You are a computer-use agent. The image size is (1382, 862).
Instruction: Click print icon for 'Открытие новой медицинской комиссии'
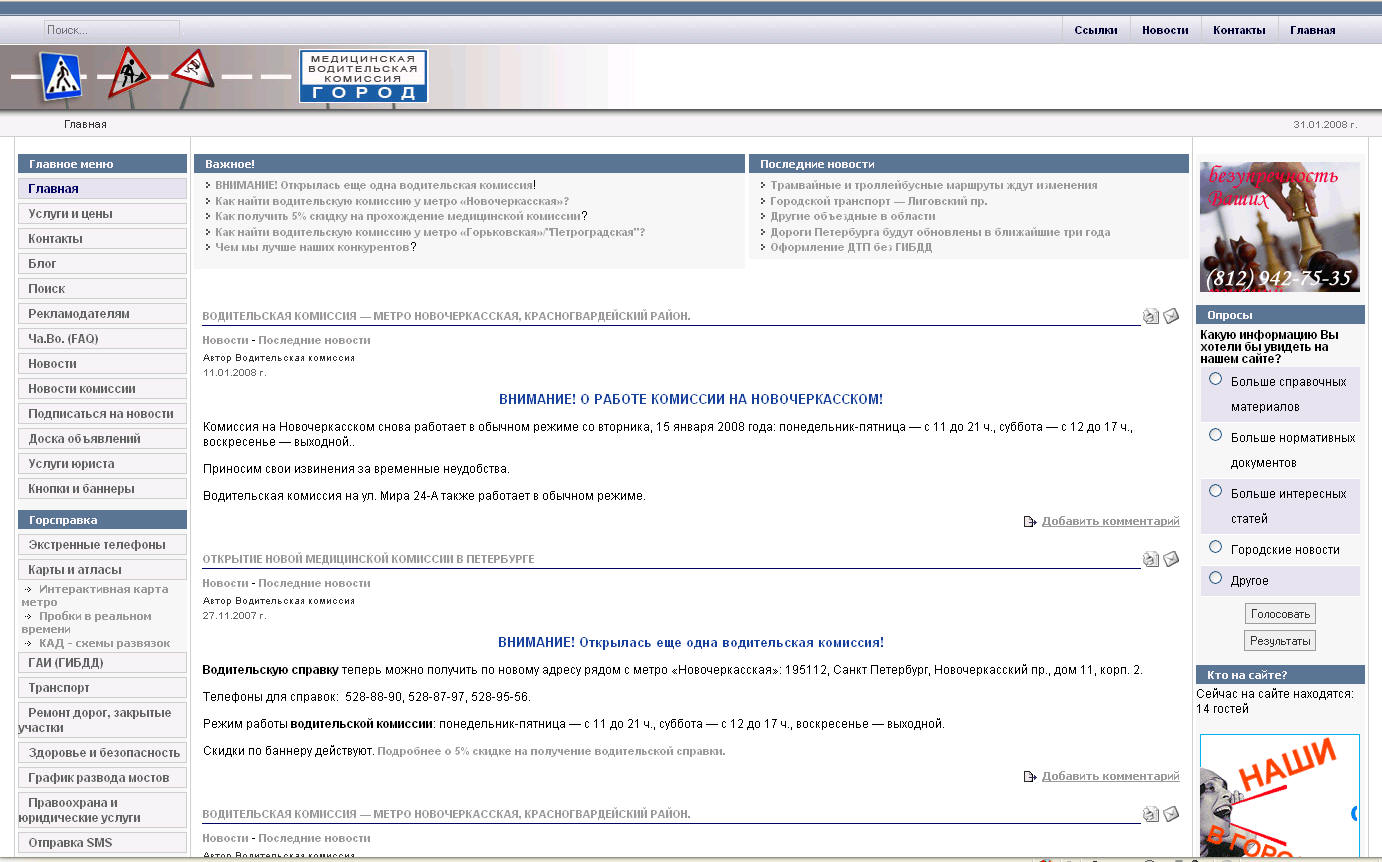pyautogui.click(x=1151, y=559)
